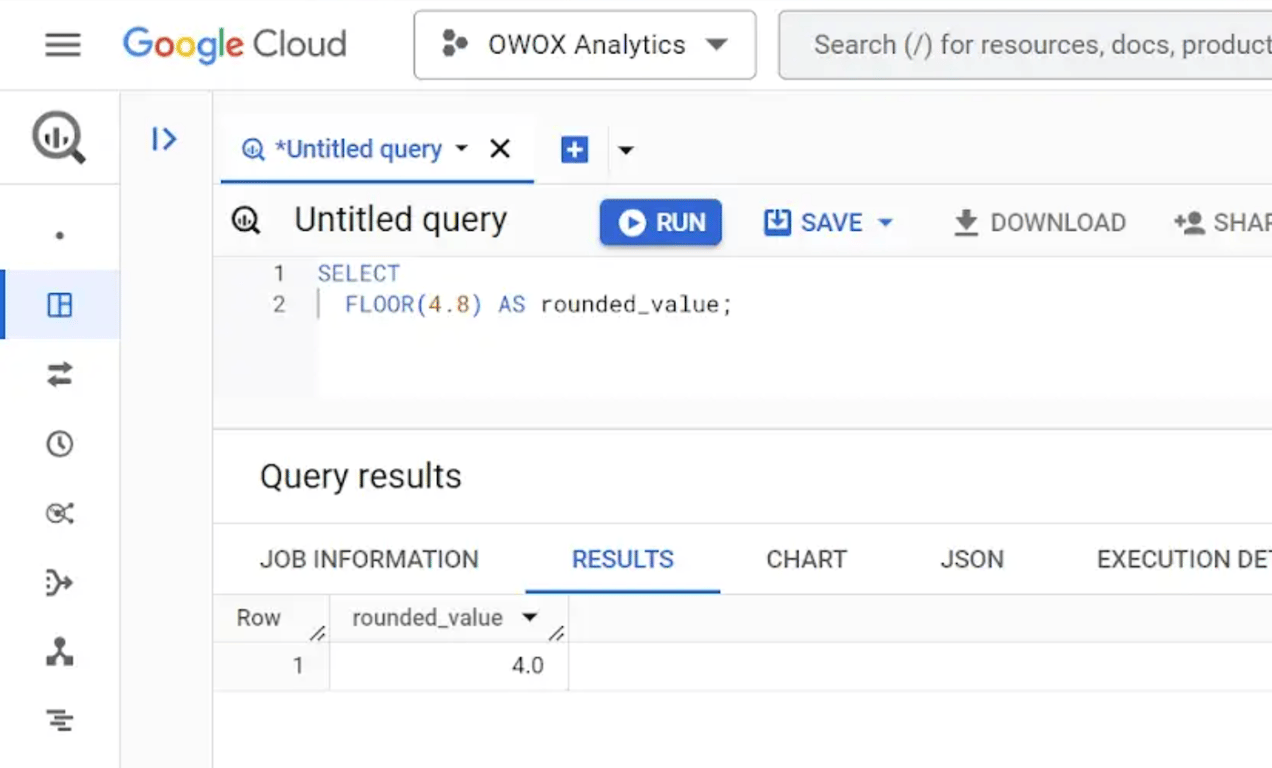Open Analytics Hub icon in sidebar
Screen dimensions: 1272x768
[x=60, y=514]
